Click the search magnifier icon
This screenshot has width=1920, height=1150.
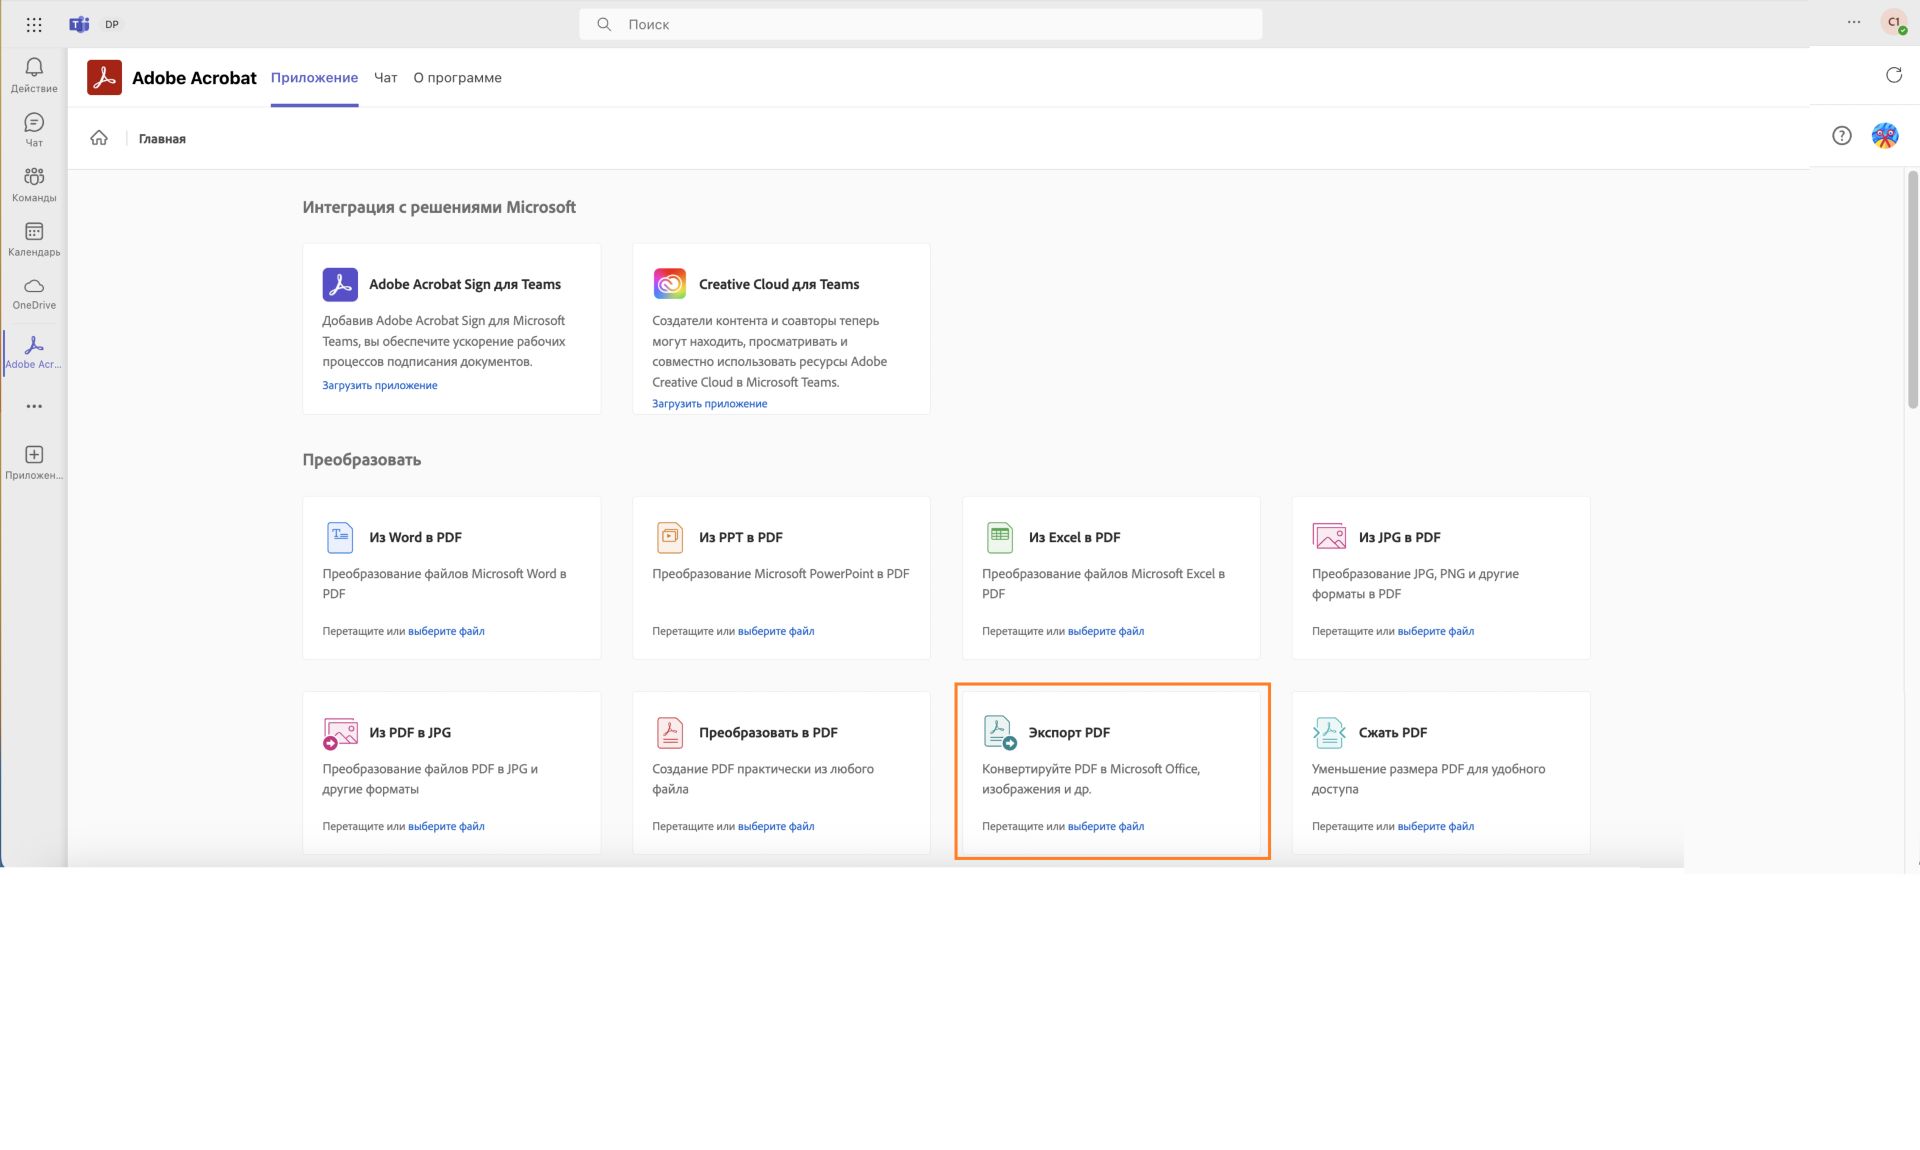pos(604,24)
